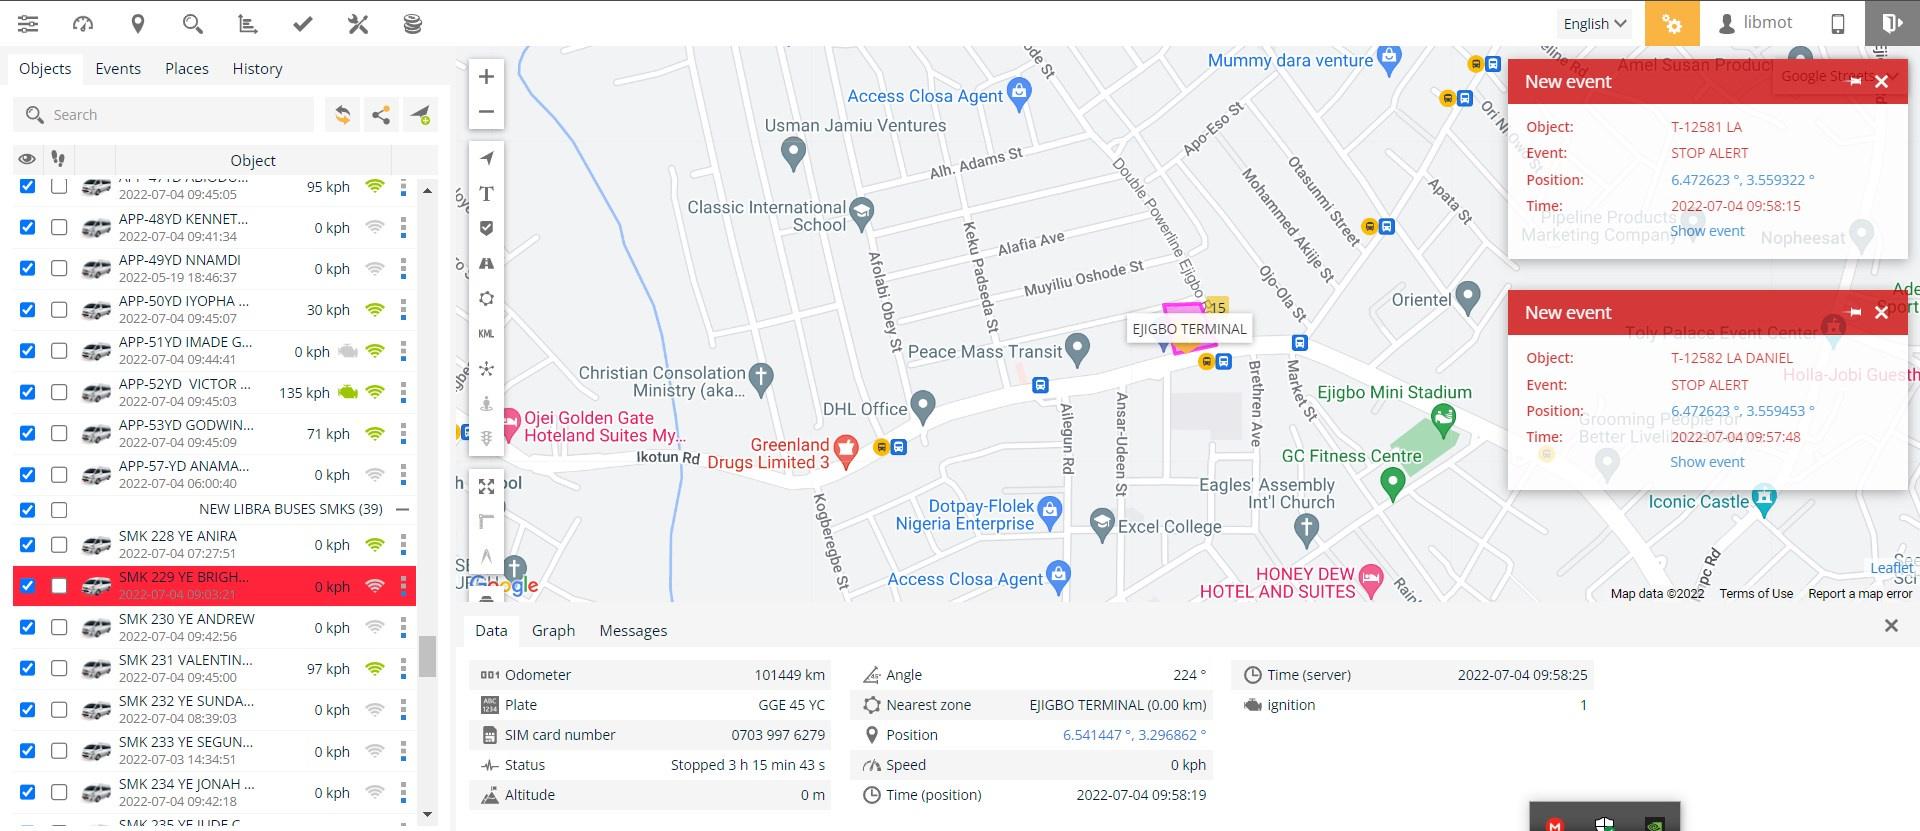
Task: Open the libmot user account link
Action: pos(1755,23)
